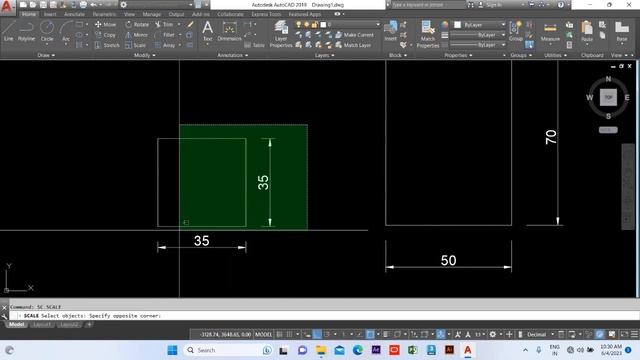Click Make Current layer button
Viewport: 640px width, 360px height.
click(x=354, y=35)
